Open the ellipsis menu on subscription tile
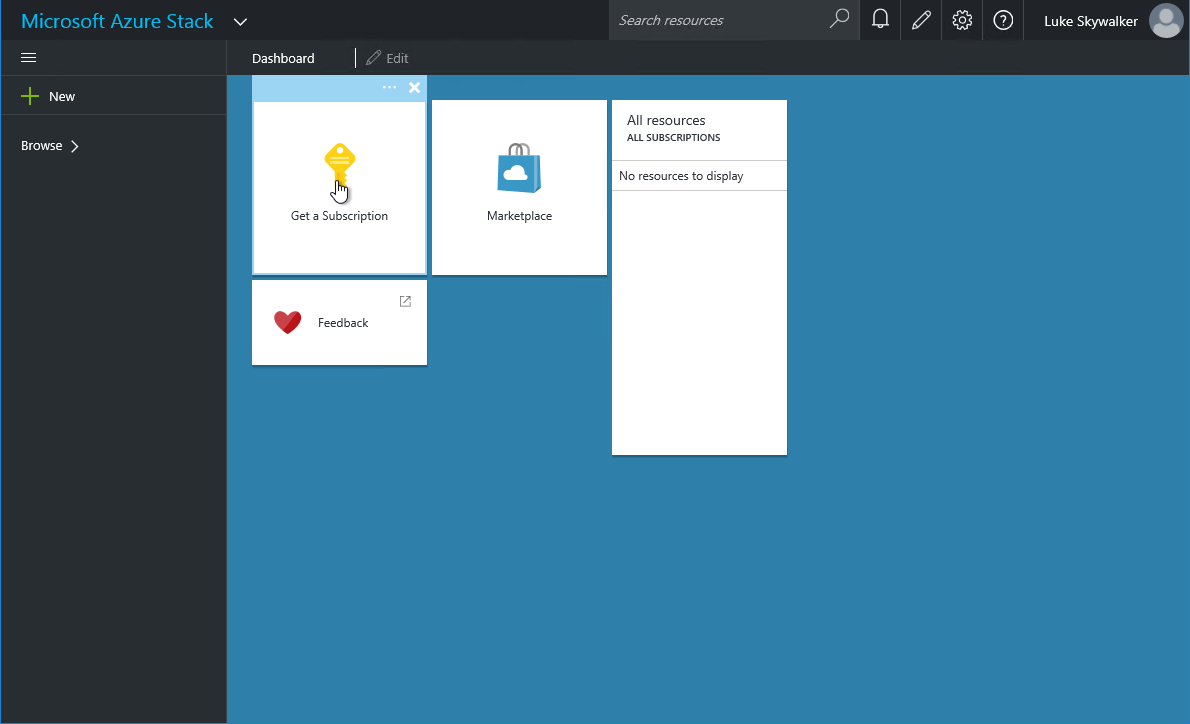1190x724 pixels. click(x=389, y=87)
